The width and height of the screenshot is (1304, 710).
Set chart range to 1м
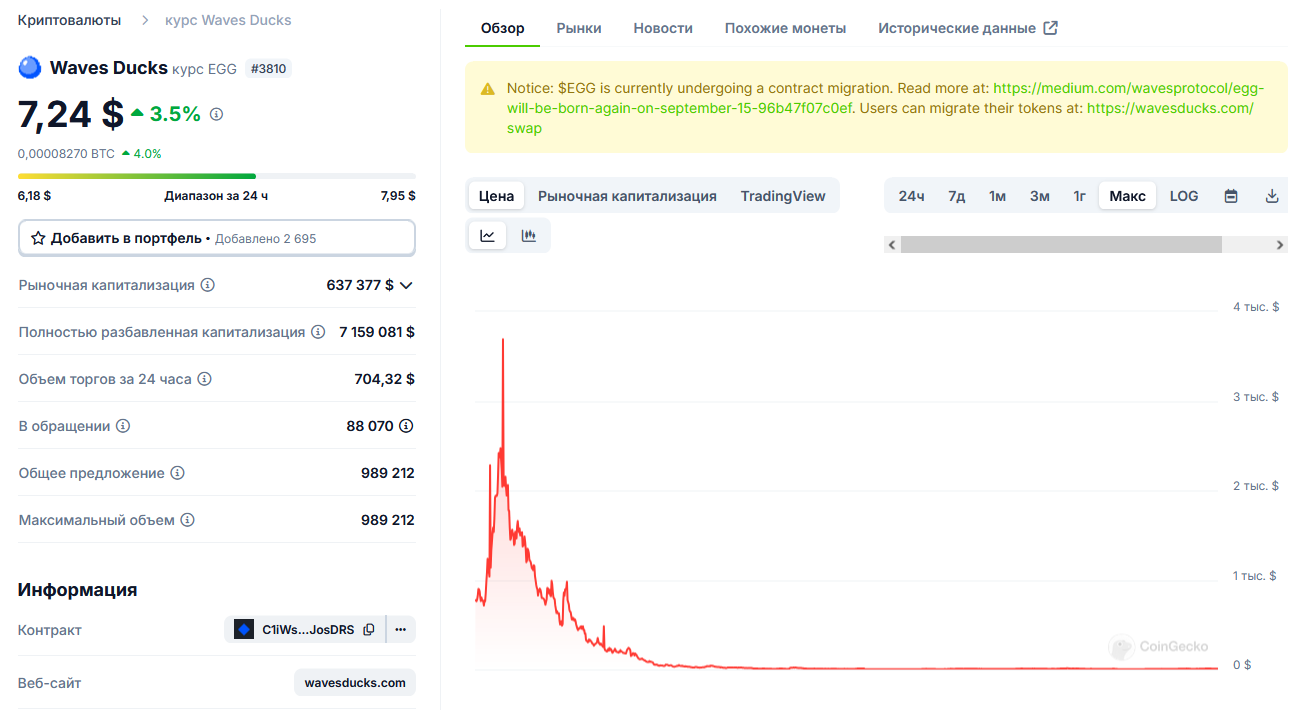pos(997,196)
